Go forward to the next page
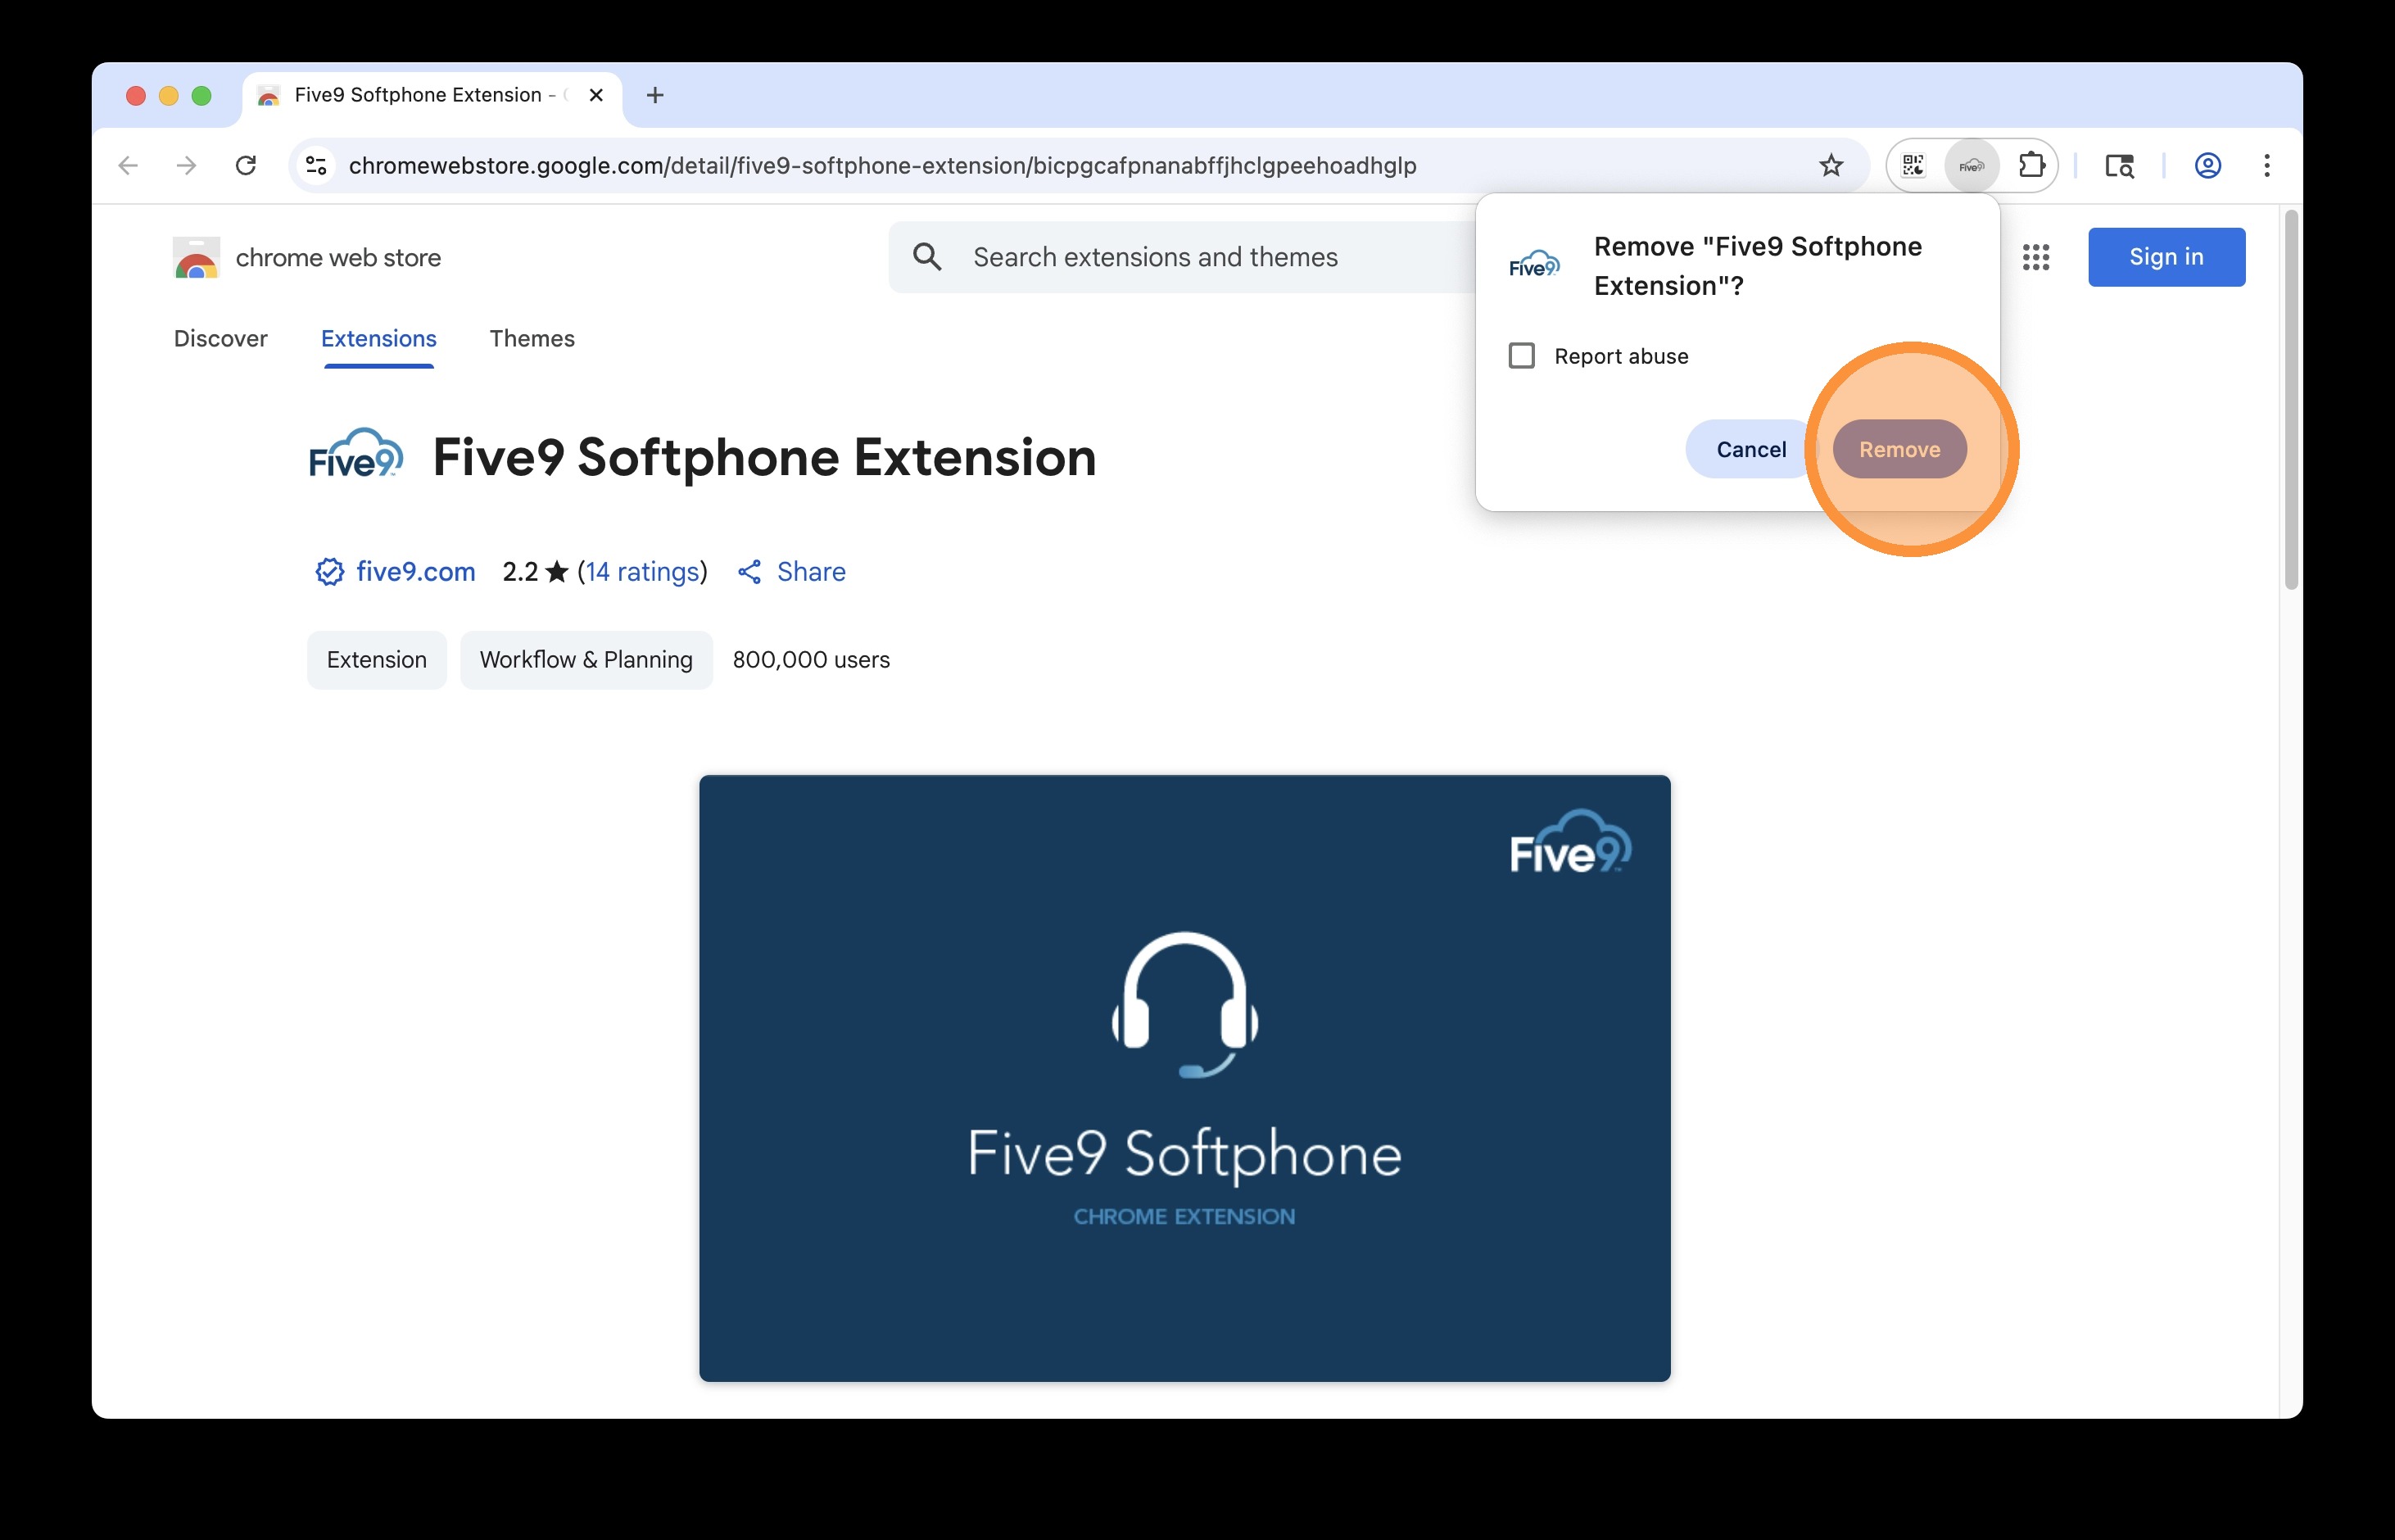 coord(186,165)
